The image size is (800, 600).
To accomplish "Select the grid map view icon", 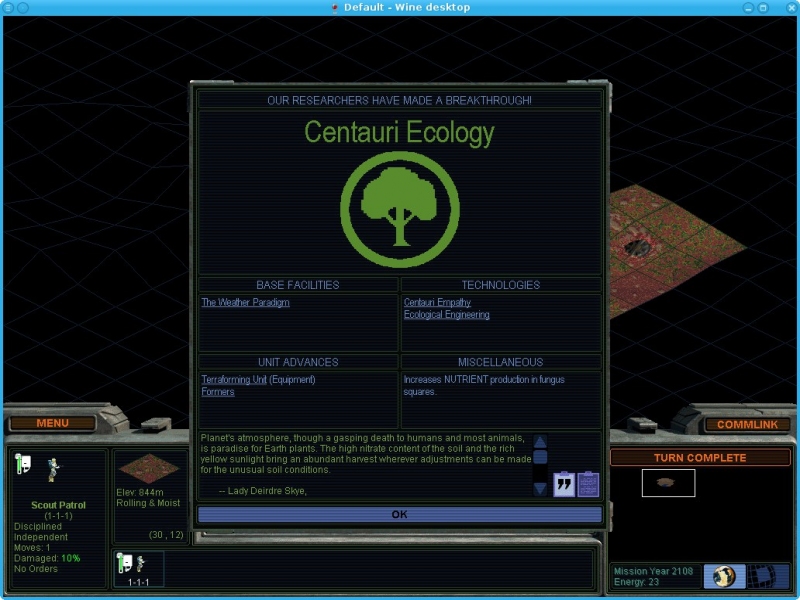I will point(763,576).
